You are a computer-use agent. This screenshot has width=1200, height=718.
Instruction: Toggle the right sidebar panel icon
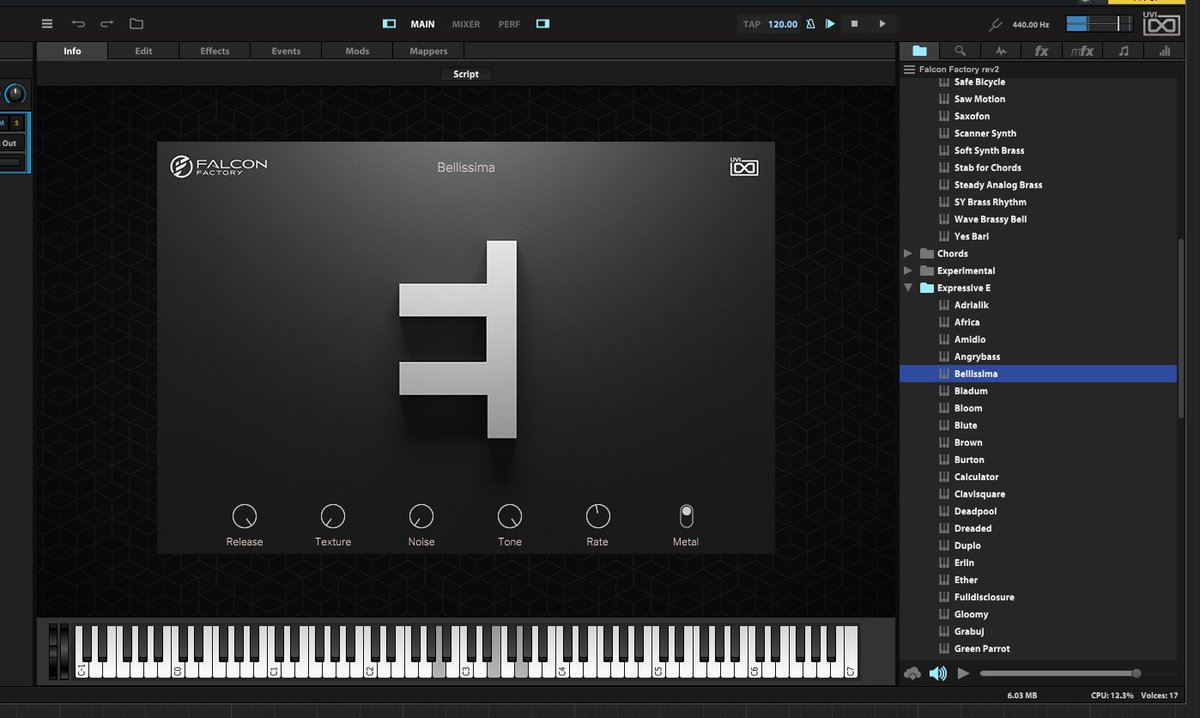tap(543, 24)
